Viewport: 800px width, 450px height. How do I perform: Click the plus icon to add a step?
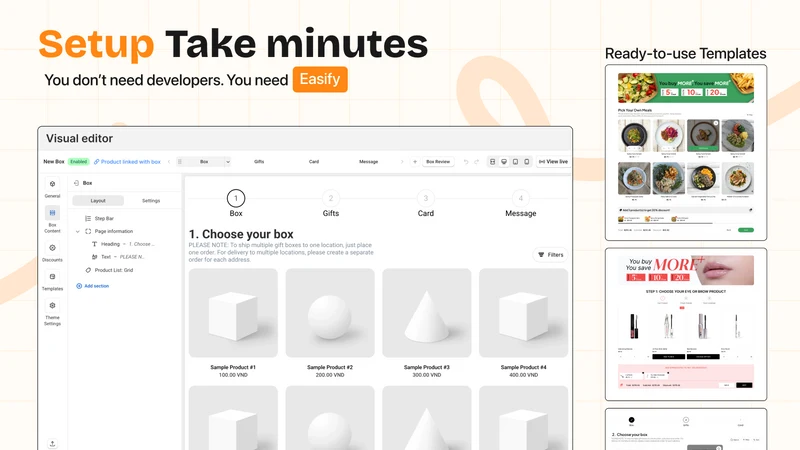[415, 162]
